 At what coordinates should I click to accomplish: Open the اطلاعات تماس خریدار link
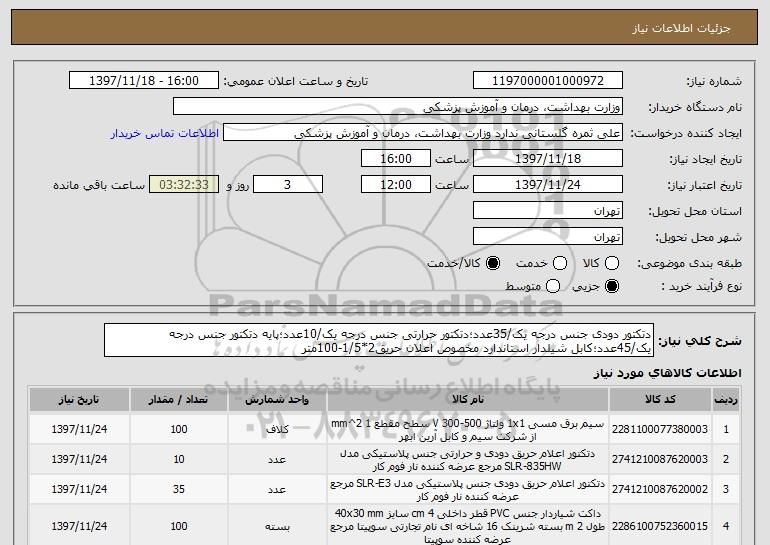click(x=165, y=134)
